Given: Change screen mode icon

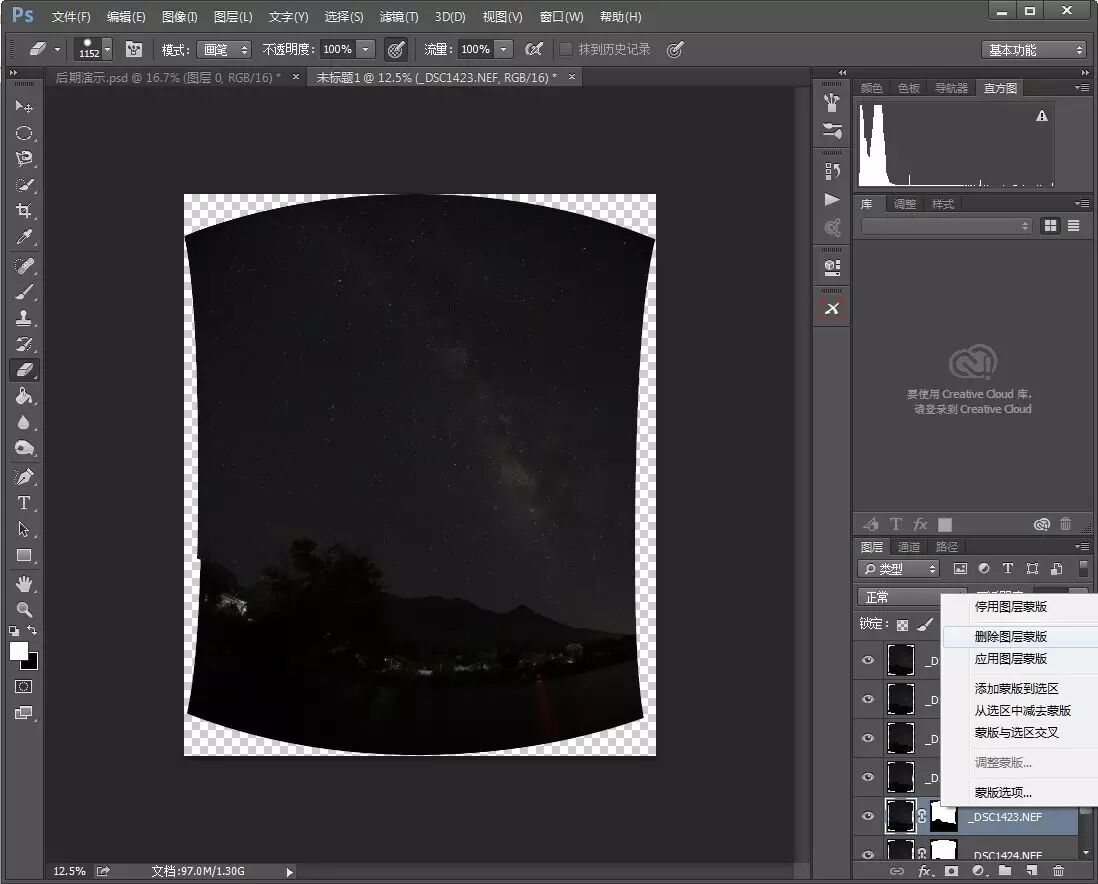Looking at the screenshot, I should click(x=24, y=713).
